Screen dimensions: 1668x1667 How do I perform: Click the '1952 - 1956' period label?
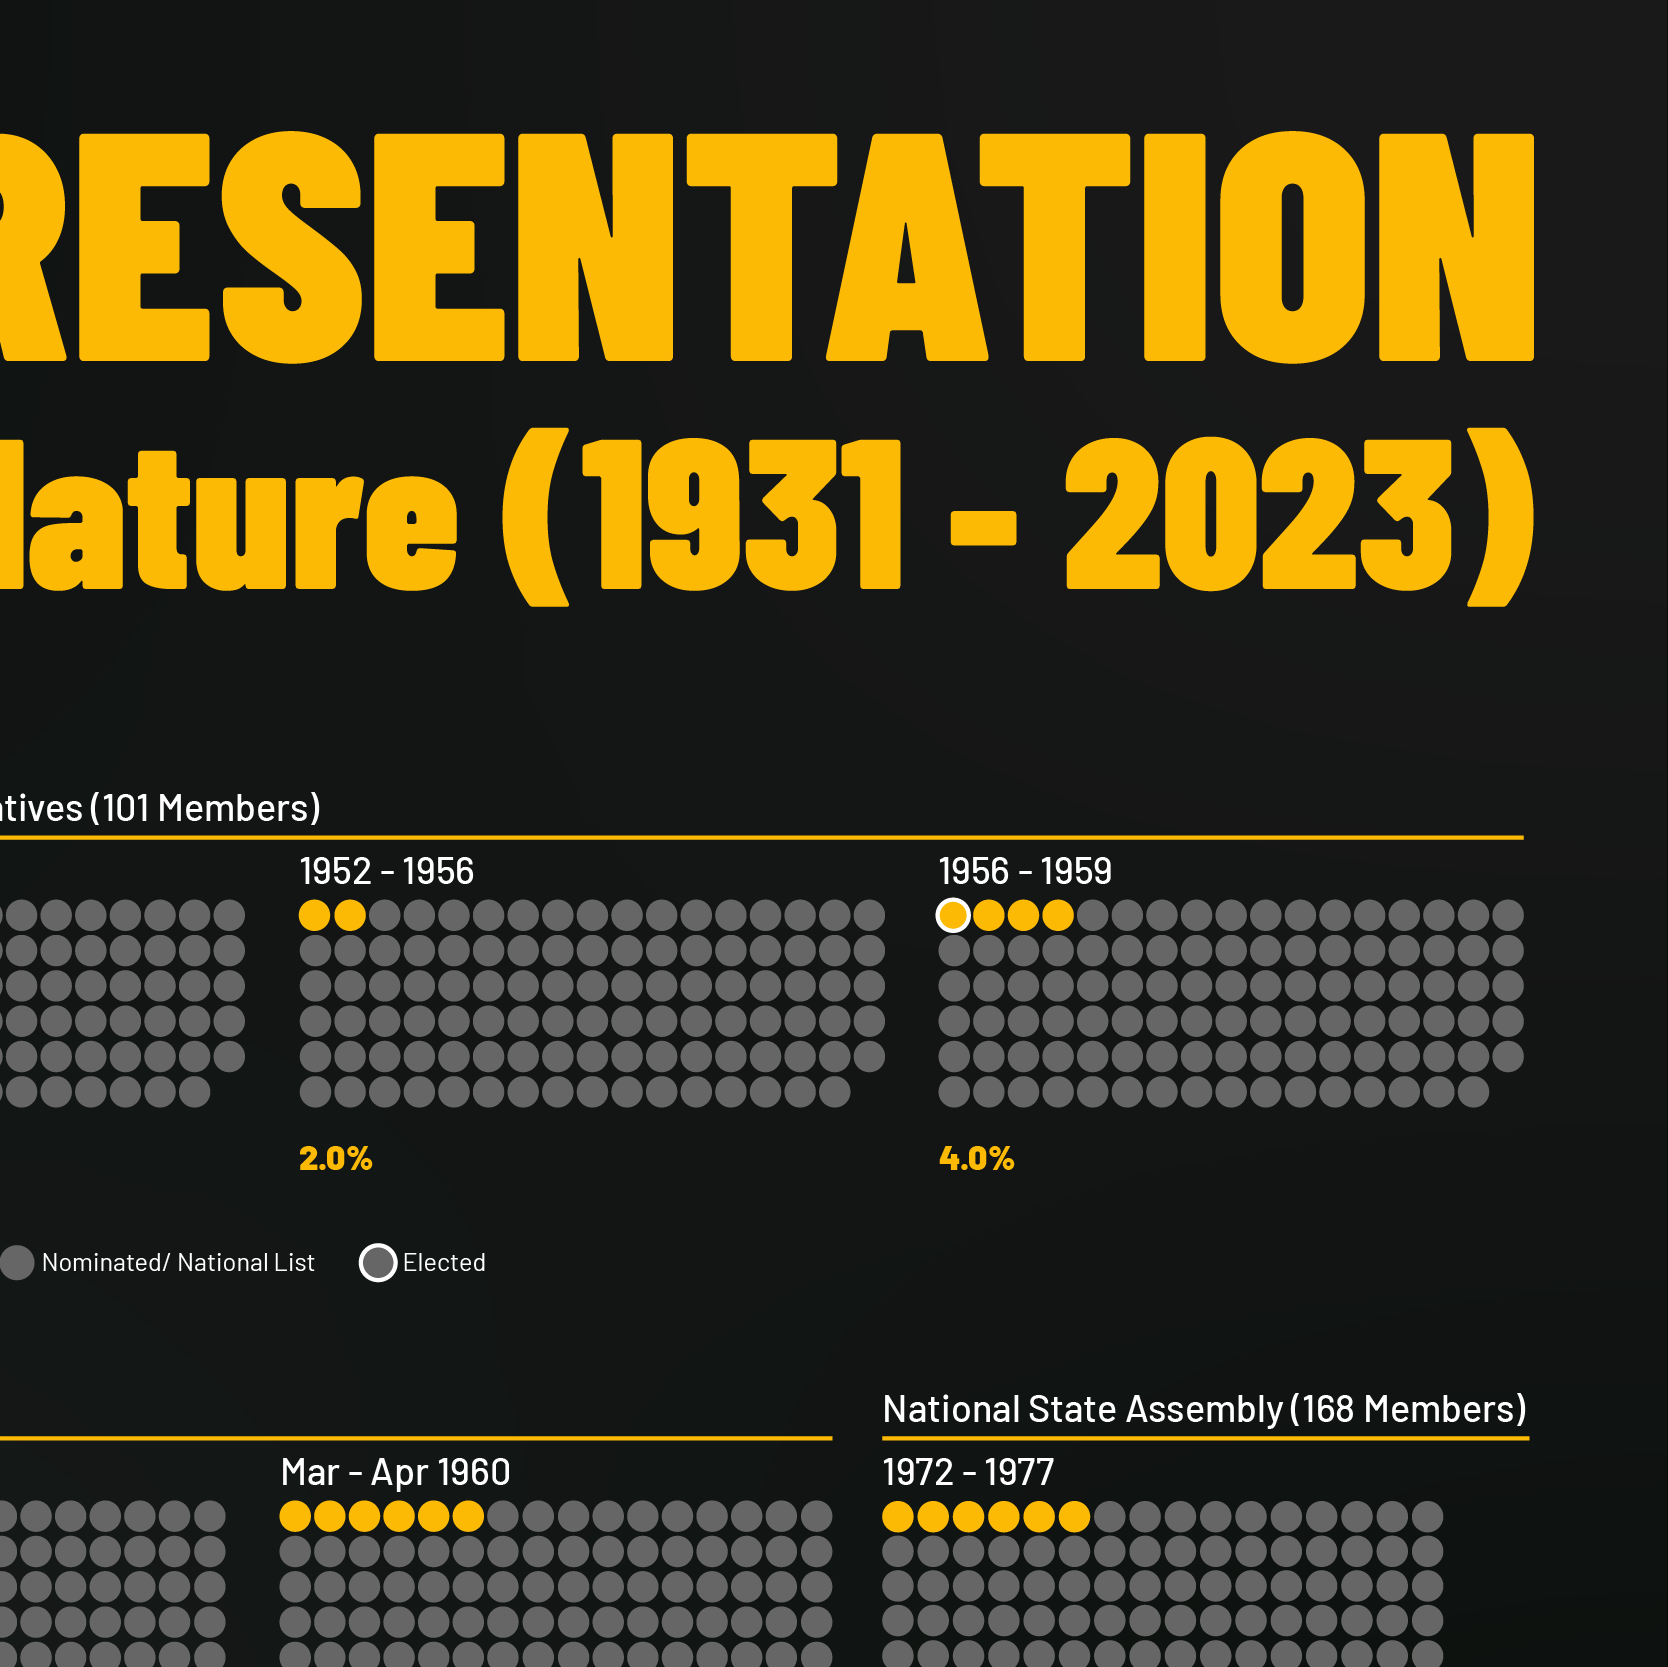386,871
